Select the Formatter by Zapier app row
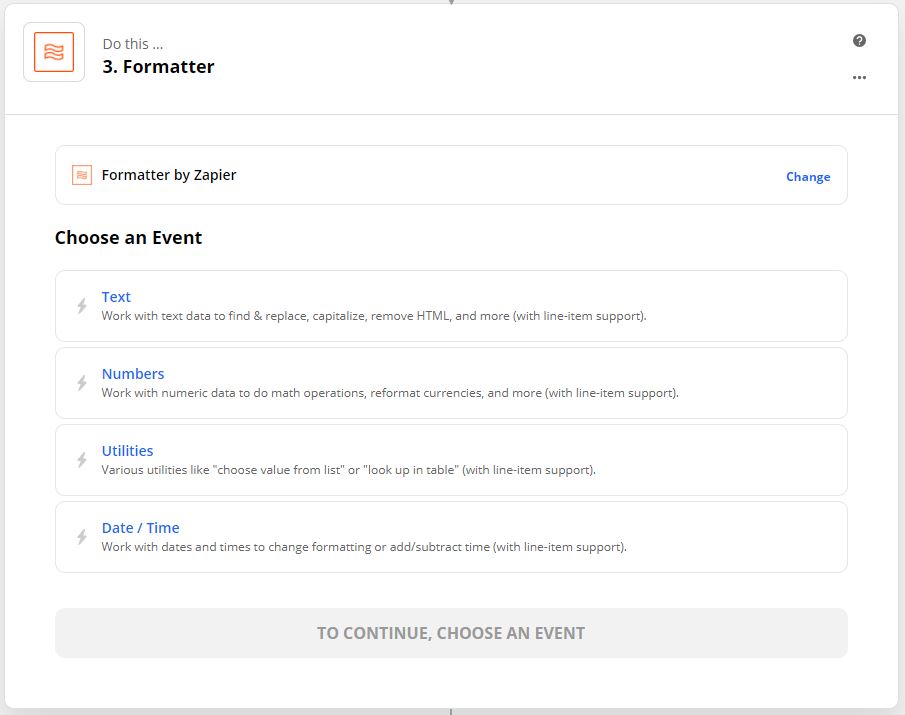The image size is (905, 715). (x=451, y=175)
